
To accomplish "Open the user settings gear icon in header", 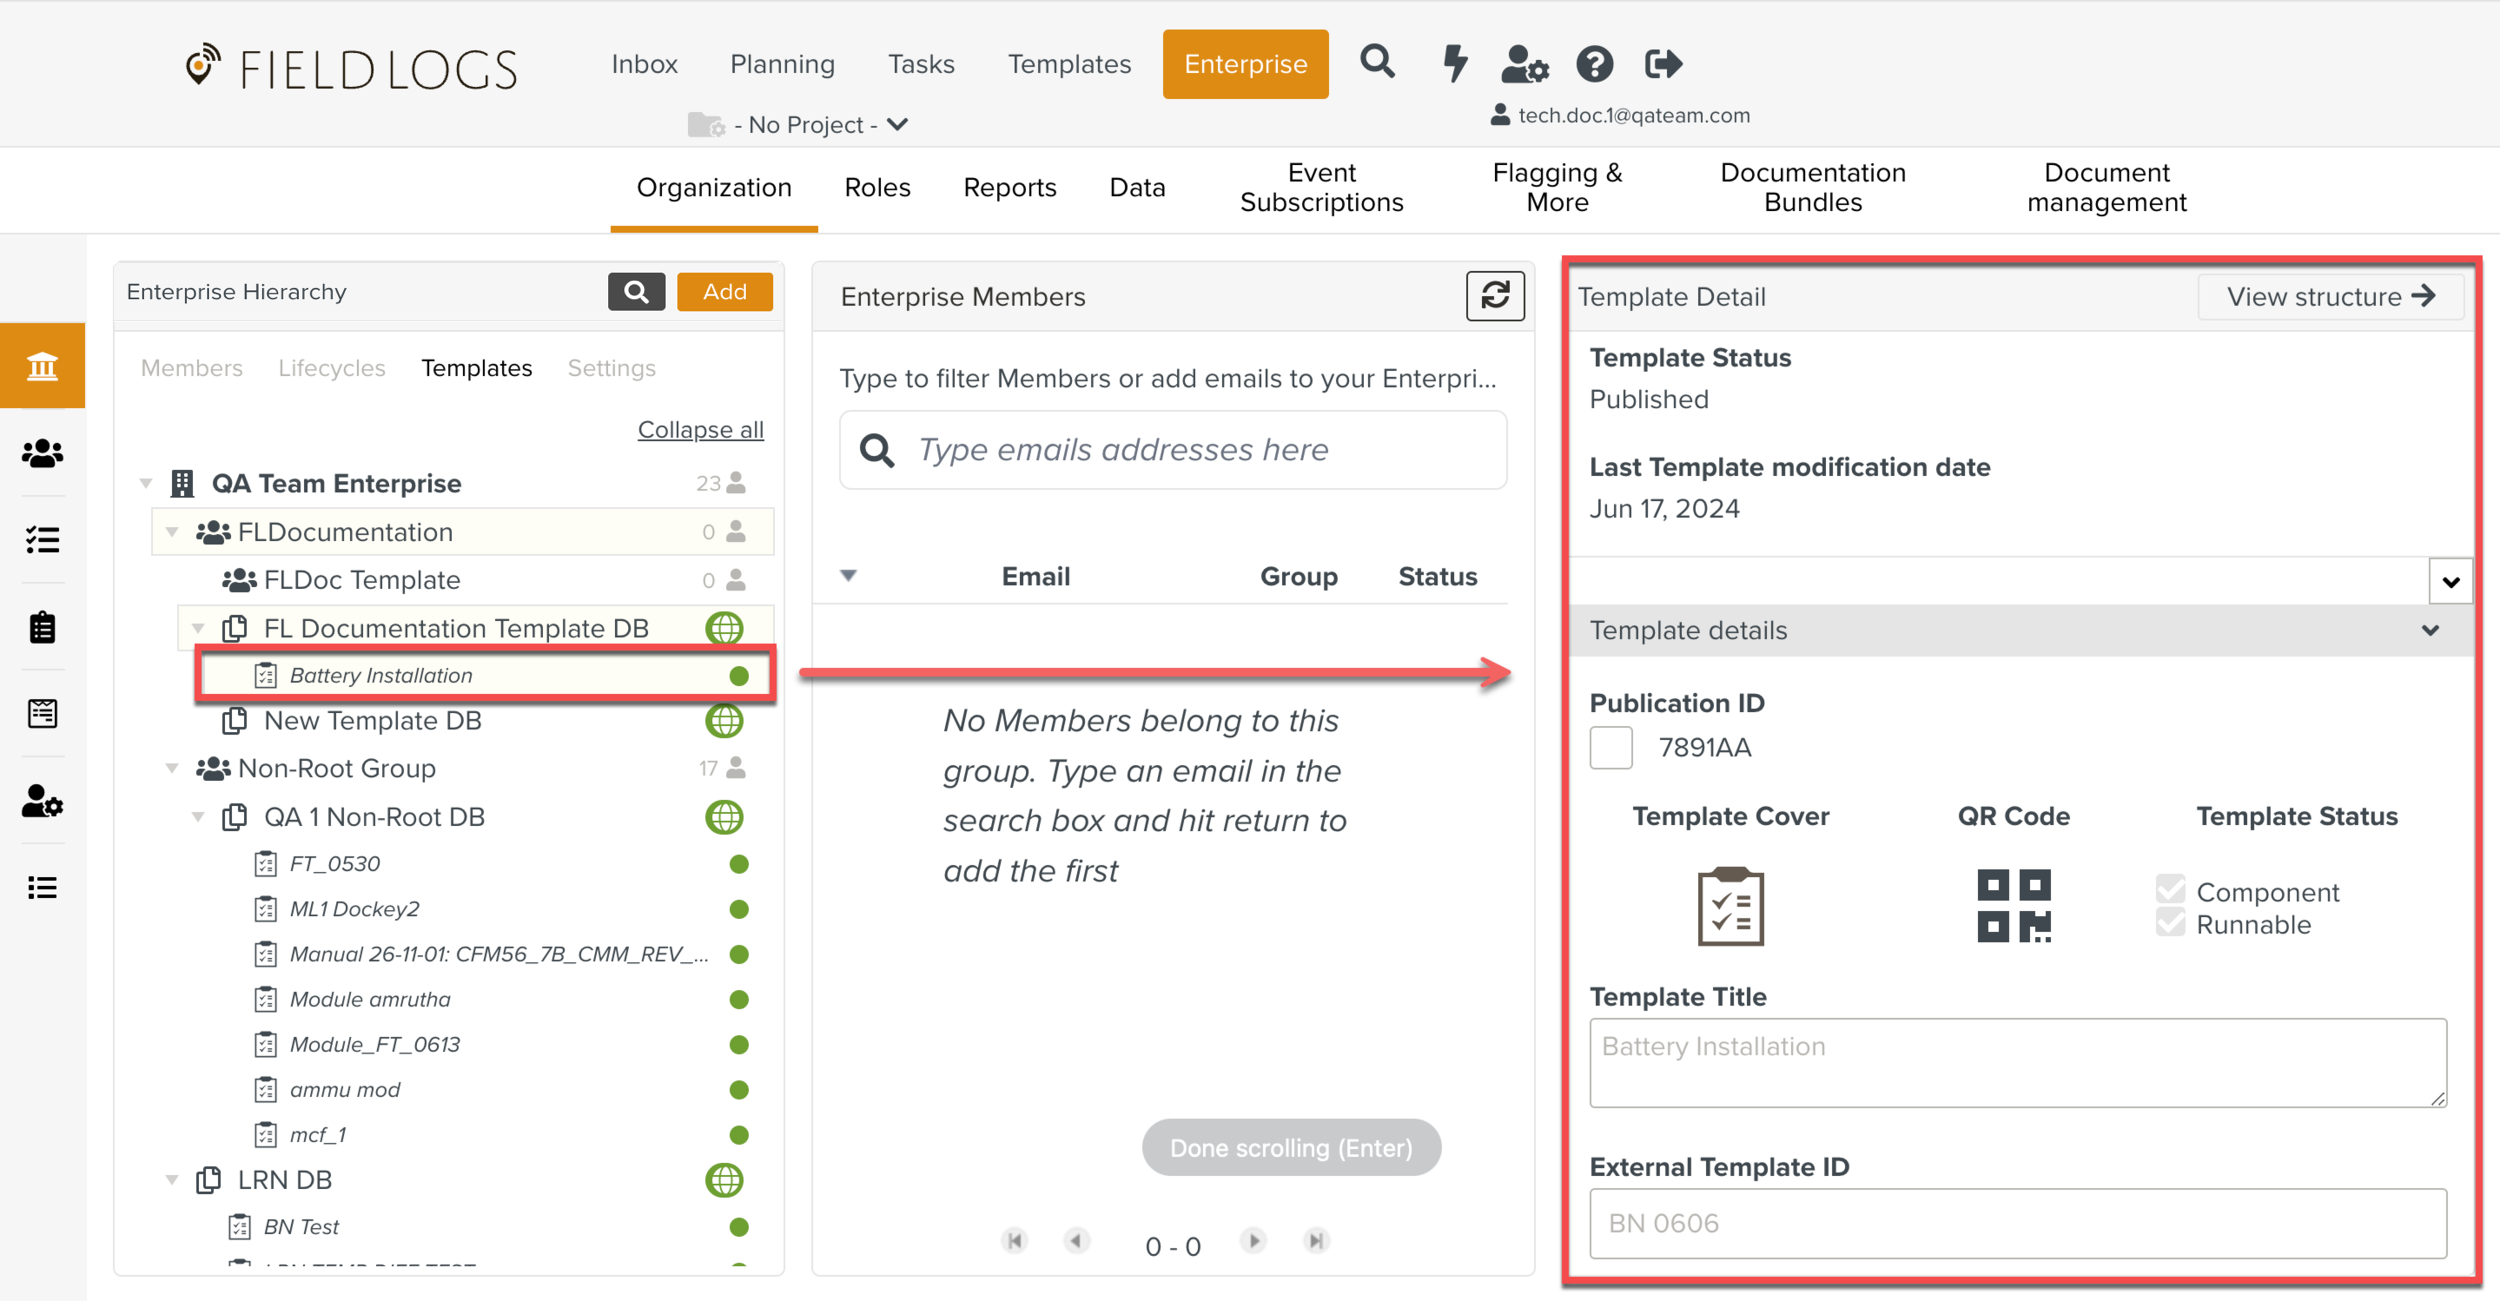I will 1524,65.
